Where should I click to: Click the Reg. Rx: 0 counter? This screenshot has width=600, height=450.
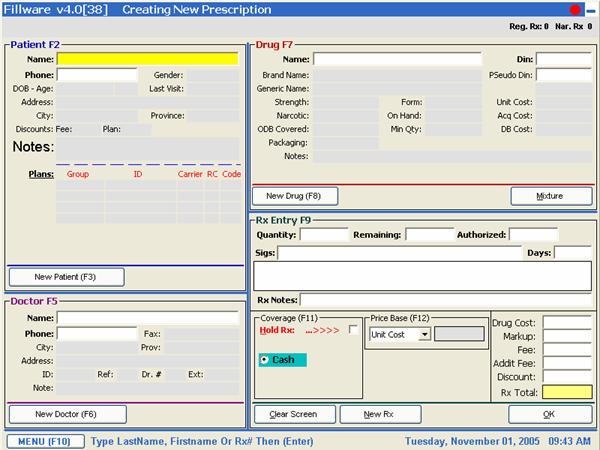coord(528,26)
